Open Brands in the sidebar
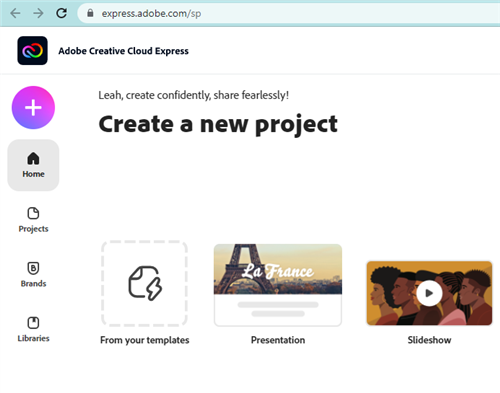Screen dimensions: 500x393 tap(33, 275)
